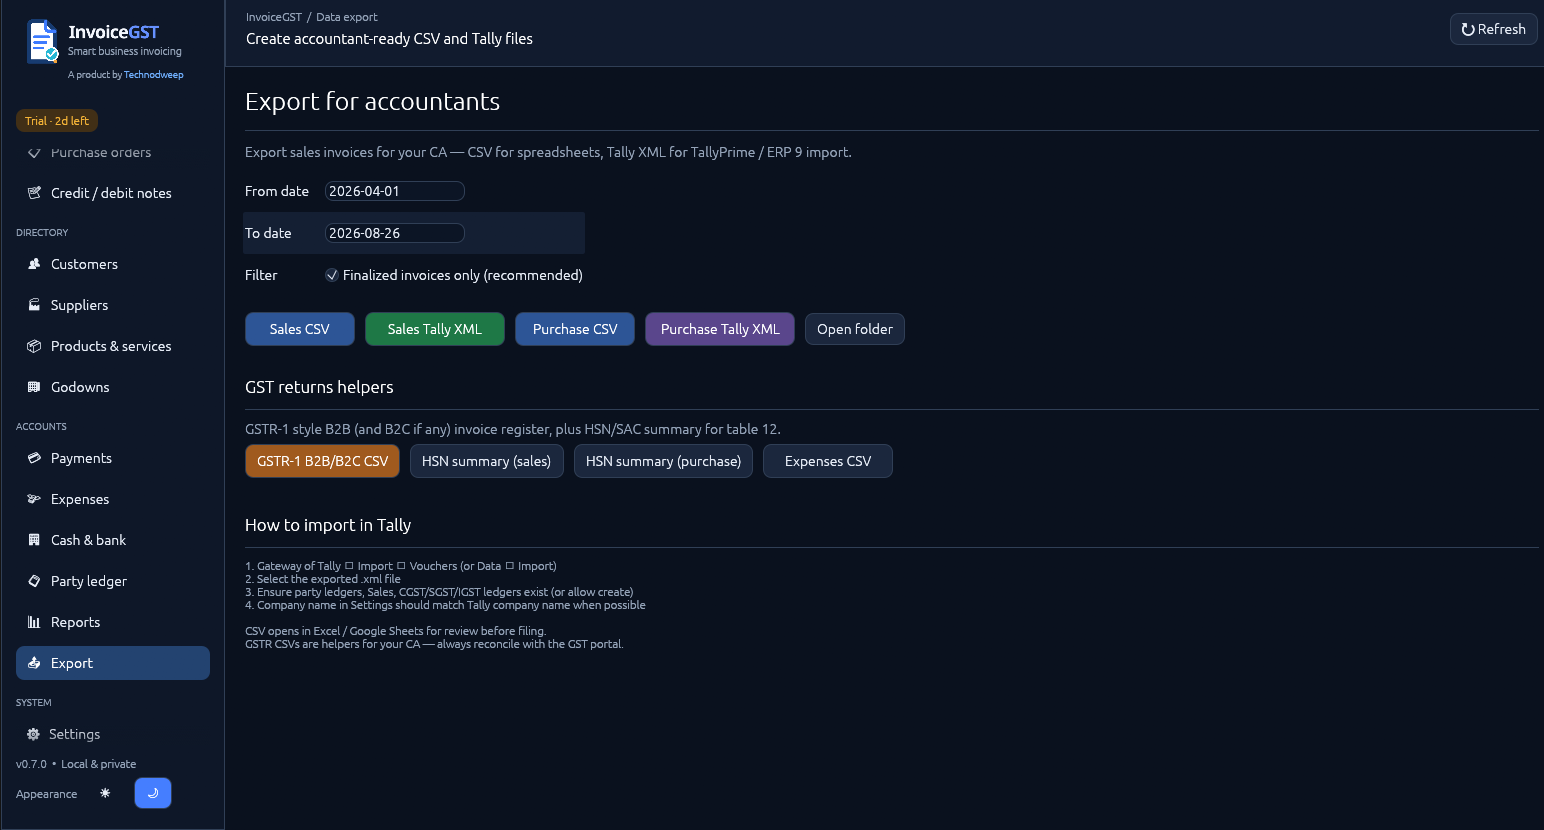Click the Customers sidebar icon
The height and width of the screenshot is (830, 1544).
click(x=34, y=264)
